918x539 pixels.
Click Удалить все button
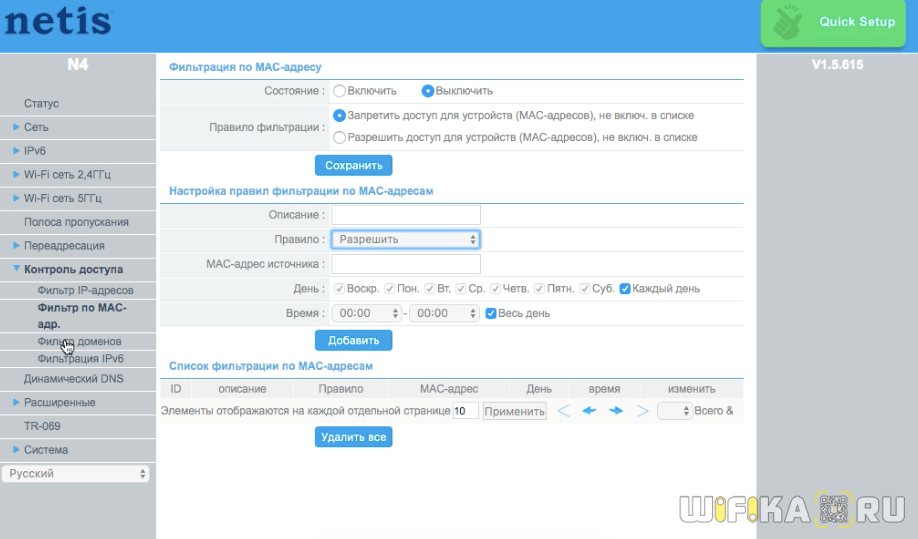coord(354,437)
